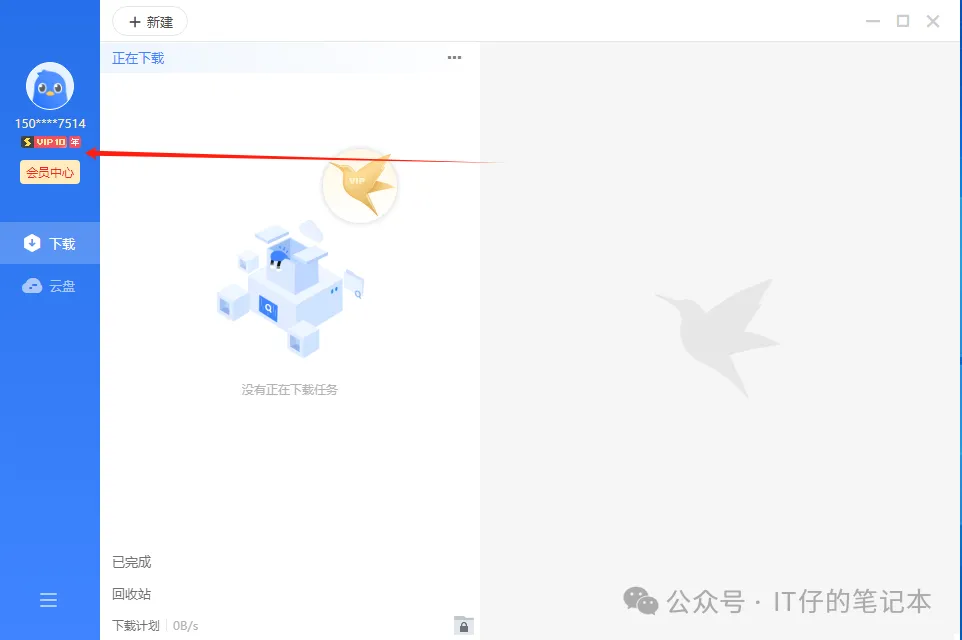Open the three-dot more options menu
The width and height of the screenshot is (962, 640).
pos(454,58)
